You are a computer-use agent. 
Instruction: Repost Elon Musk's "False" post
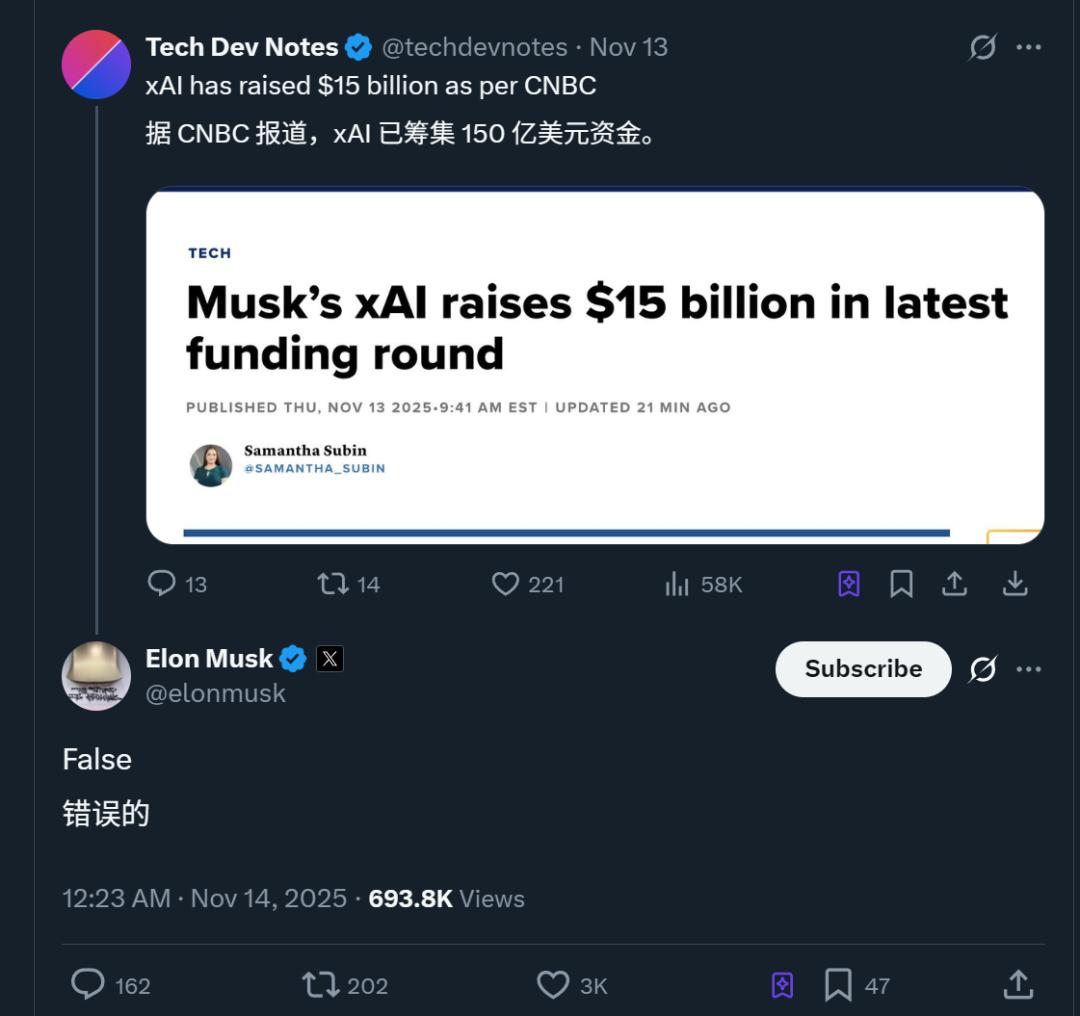[321, 986]
